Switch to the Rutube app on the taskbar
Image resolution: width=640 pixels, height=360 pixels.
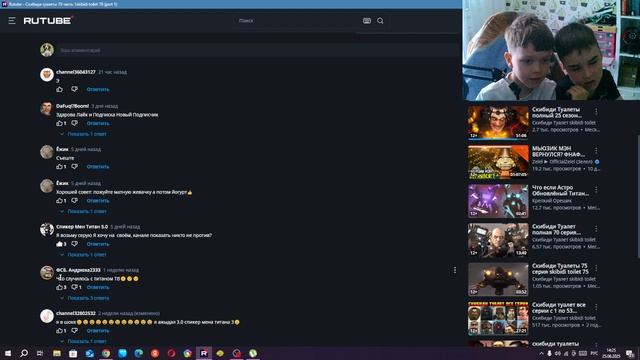click(x=204, y=353)
